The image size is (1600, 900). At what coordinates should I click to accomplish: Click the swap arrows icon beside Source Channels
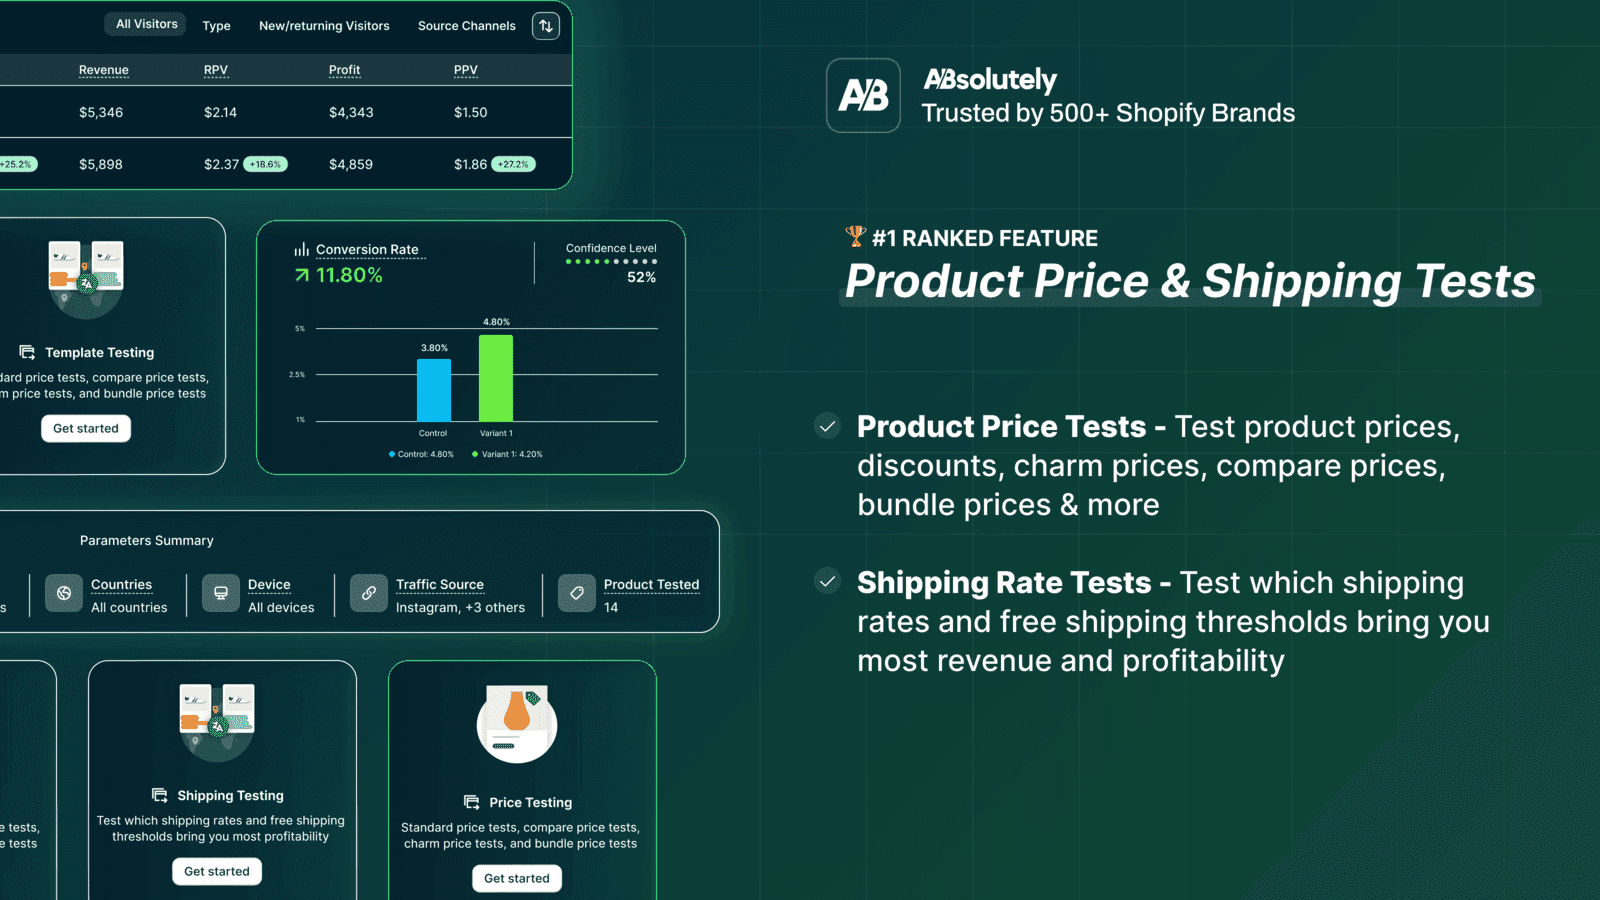pyautogui.click(x=546, y=26)
